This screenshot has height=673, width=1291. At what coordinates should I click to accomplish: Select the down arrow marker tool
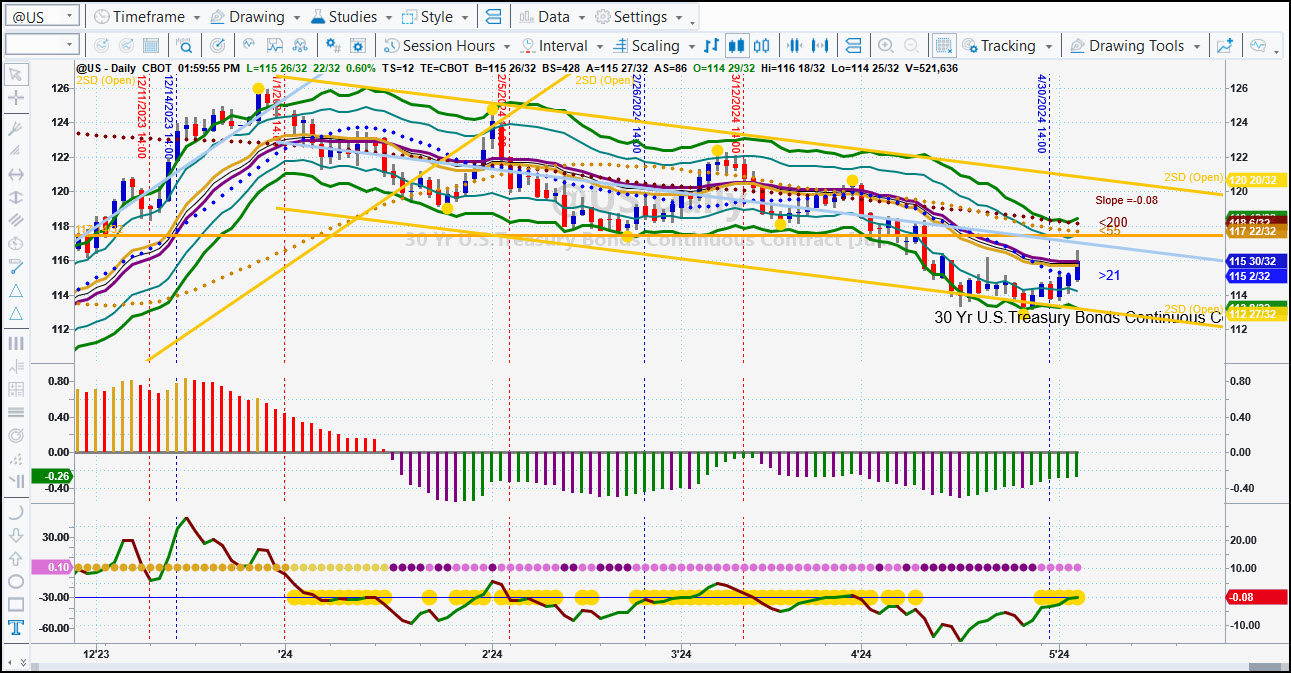tap(16, 534)
